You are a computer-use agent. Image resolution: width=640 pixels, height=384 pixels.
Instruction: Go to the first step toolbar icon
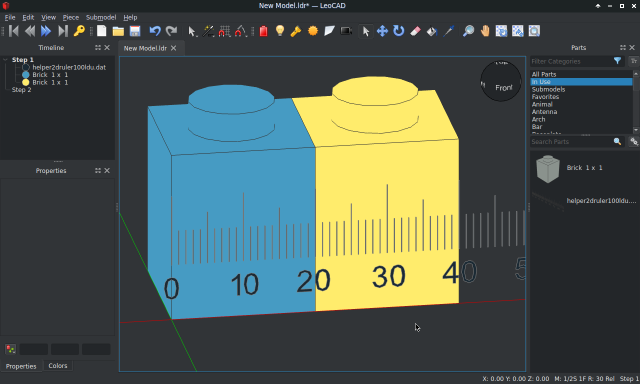(13, 31)
